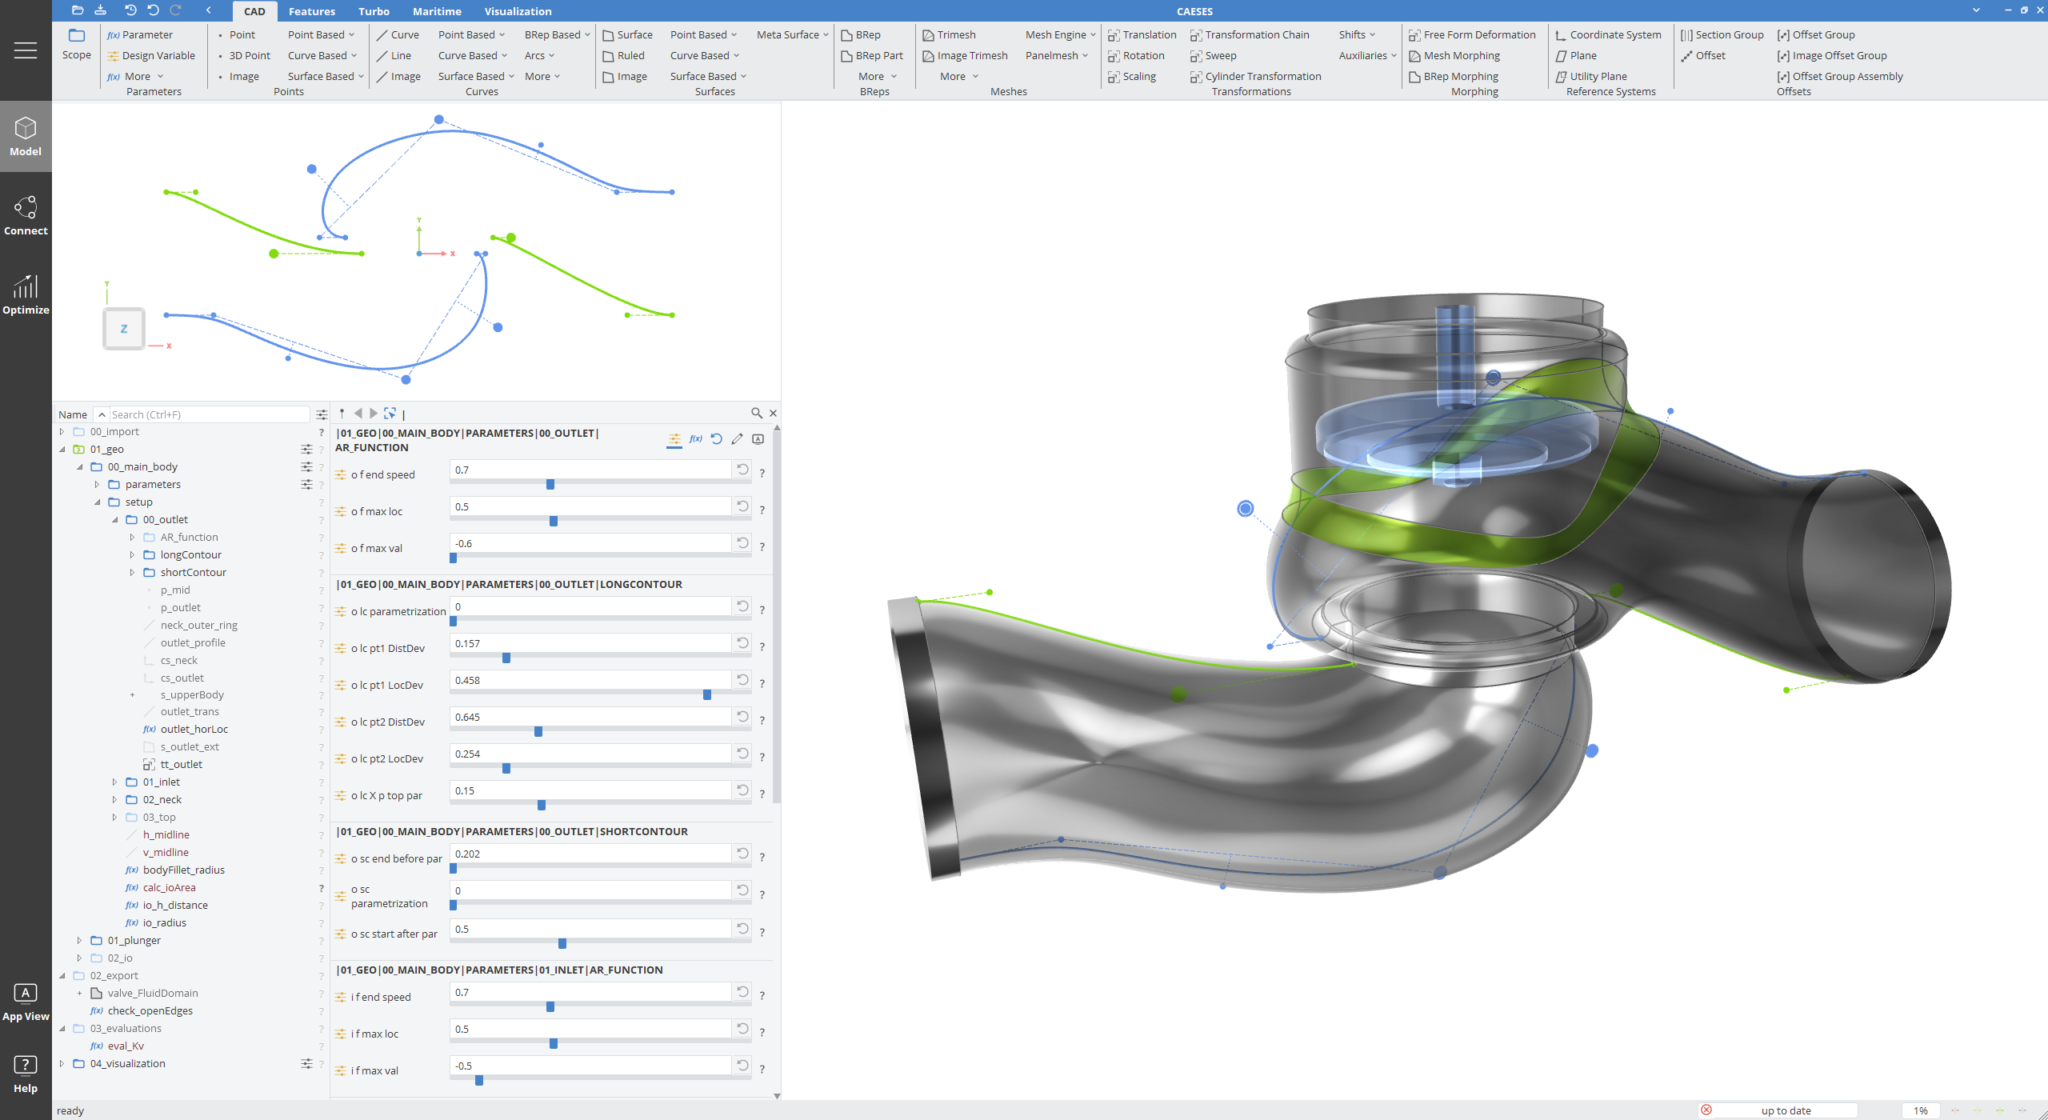Click the magnifier search icon in parameter panel
Viewport: 2048px width, 1120px height.
click(x=756, y=413)
